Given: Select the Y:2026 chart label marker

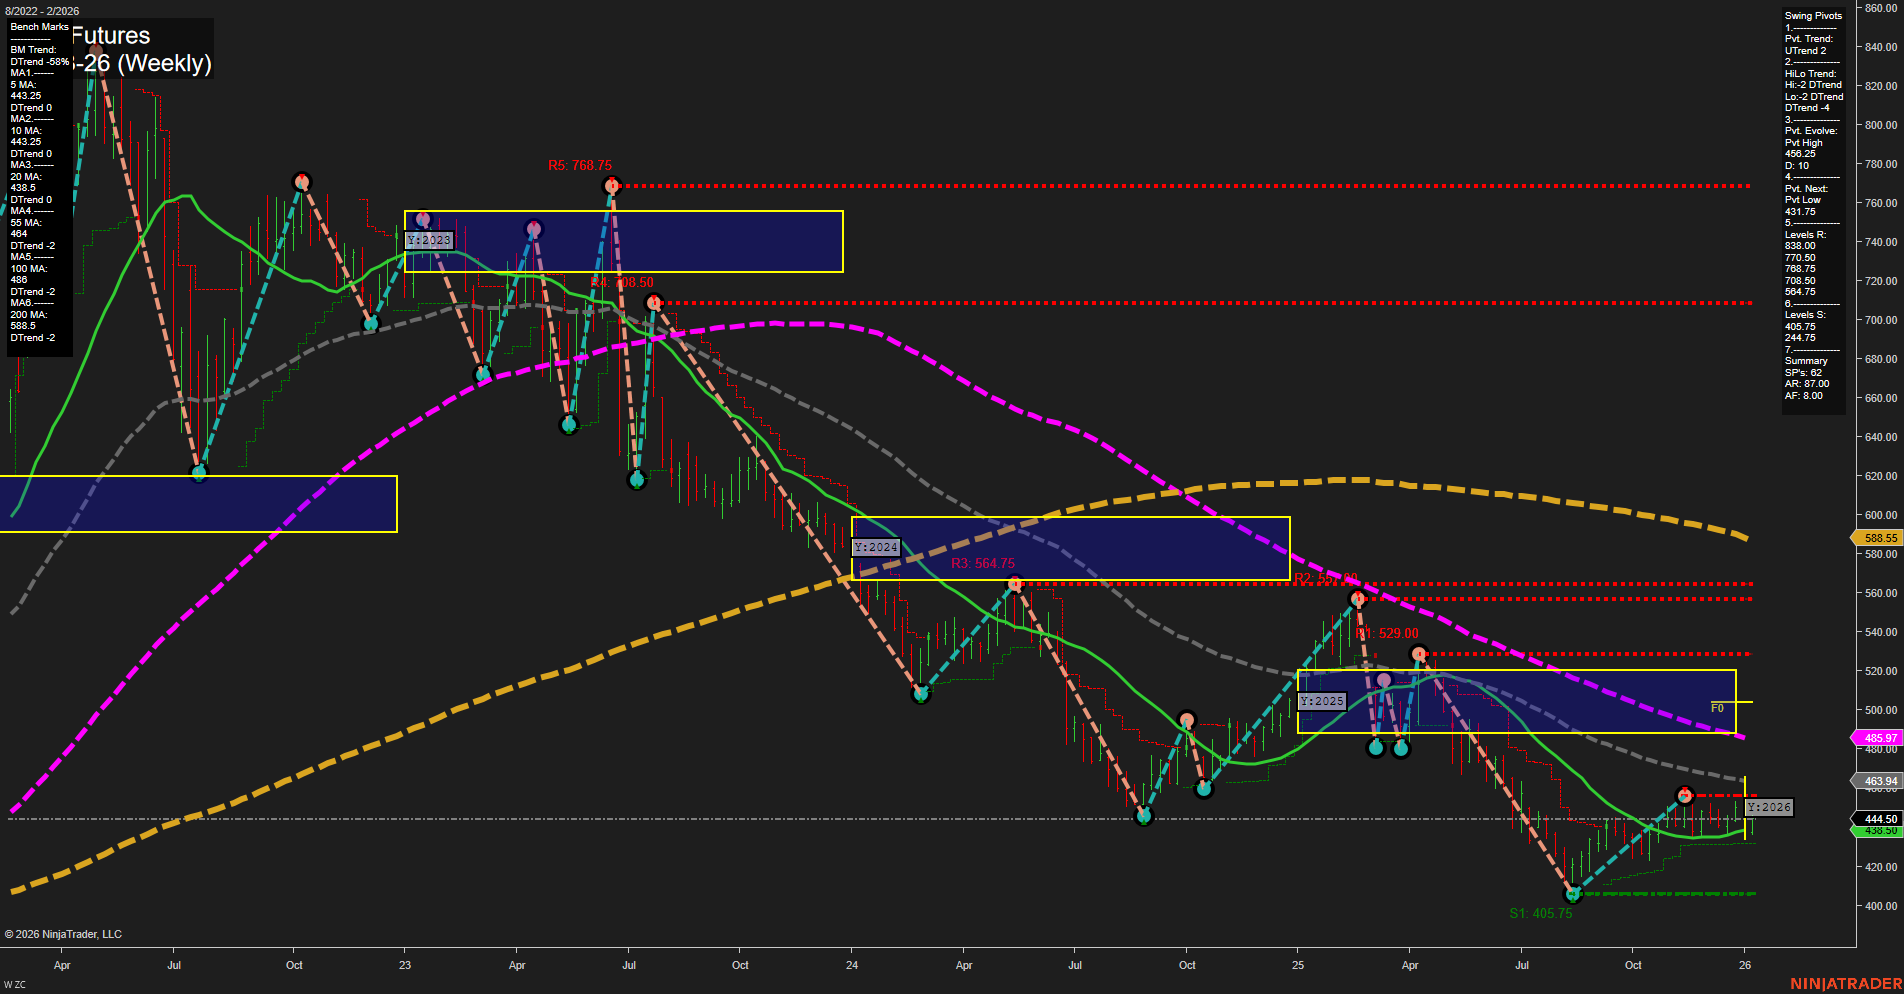Looking at the screenshot, I should pyautogui.click(x=1768, y=807).
